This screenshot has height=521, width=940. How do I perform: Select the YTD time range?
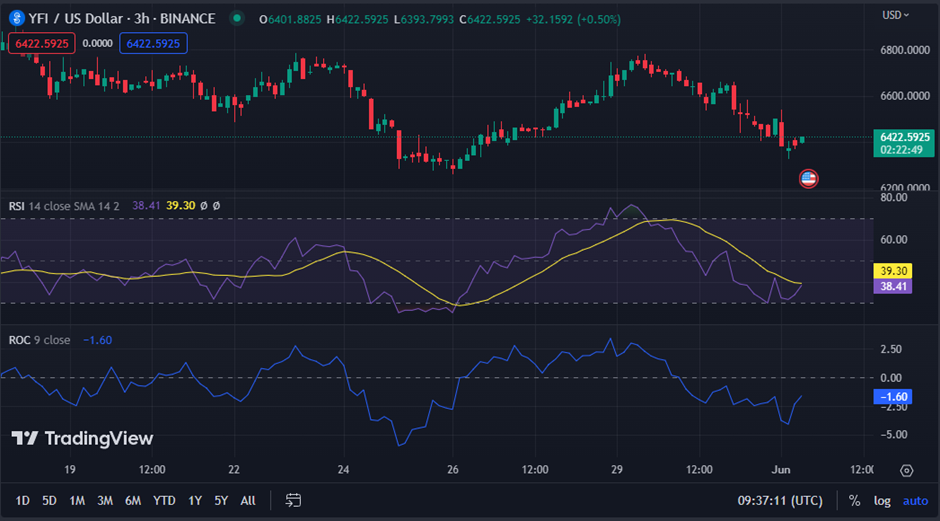coord(164,500)
